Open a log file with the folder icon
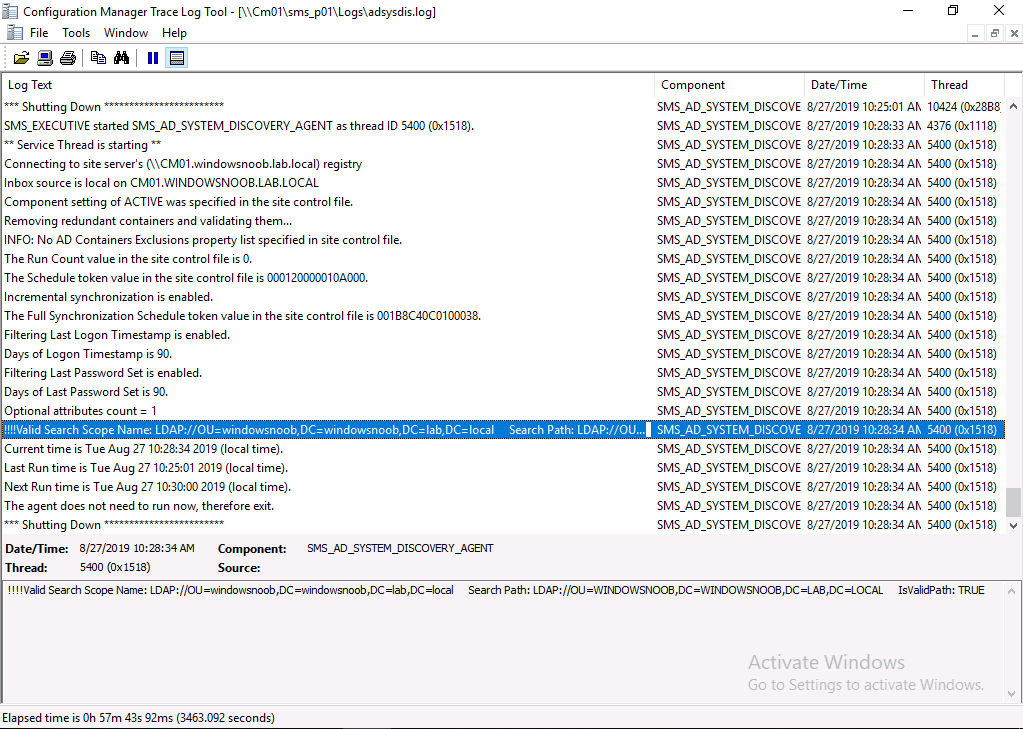 coord(22,58)
